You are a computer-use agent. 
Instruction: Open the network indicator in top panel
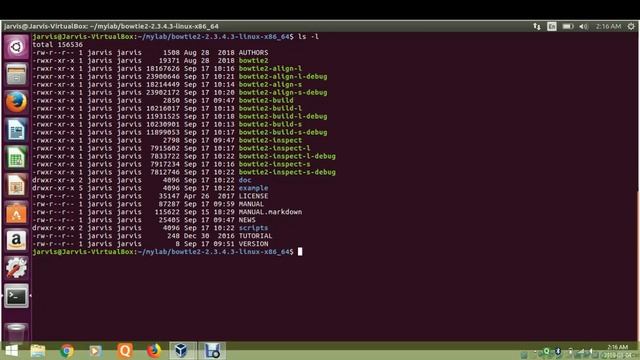pyautogui.click(x=537, y=27)
